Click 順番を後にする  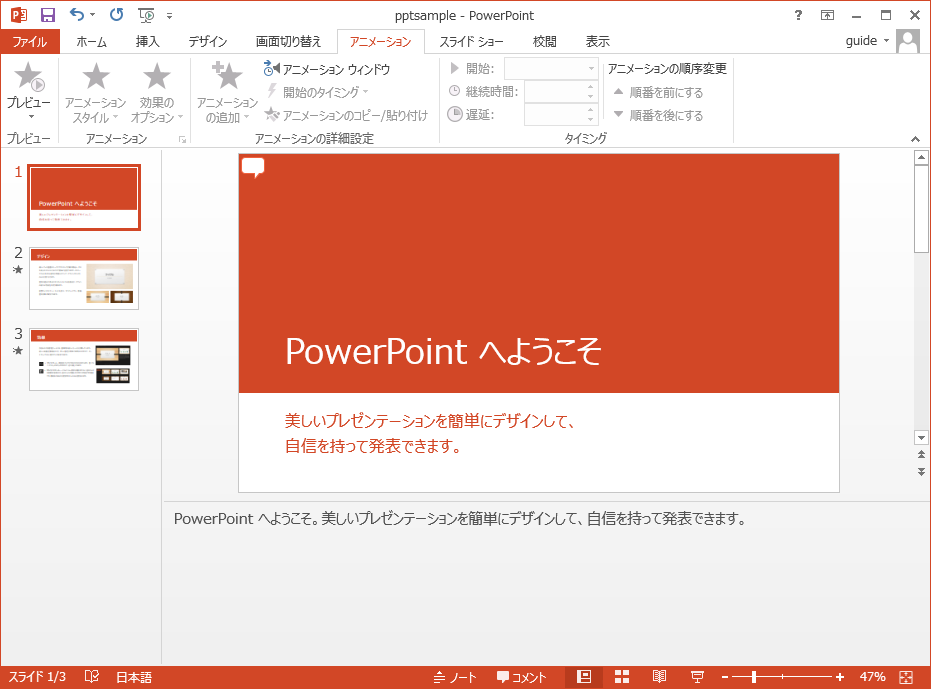coord(658,115)
